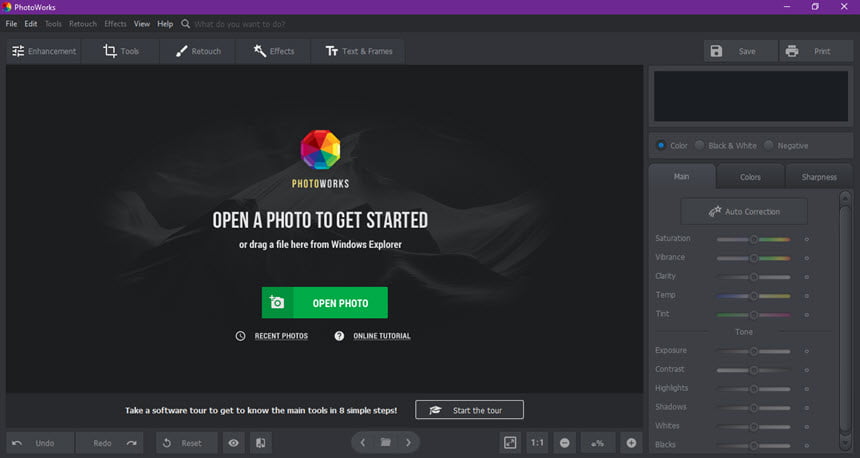Open the Text & Frames tab
860x458 pixels.
pos(358,51)
